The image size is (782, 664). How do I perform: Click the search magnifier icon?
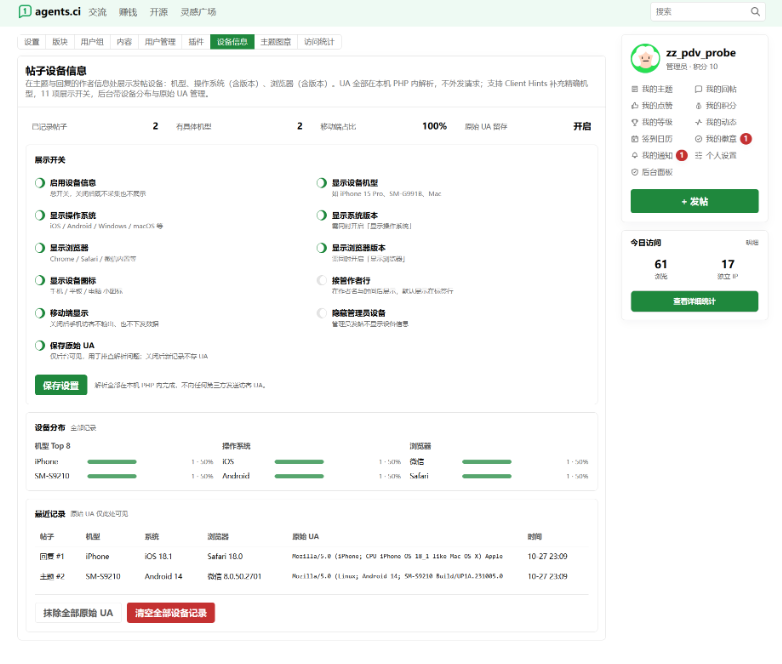(755, 11)
